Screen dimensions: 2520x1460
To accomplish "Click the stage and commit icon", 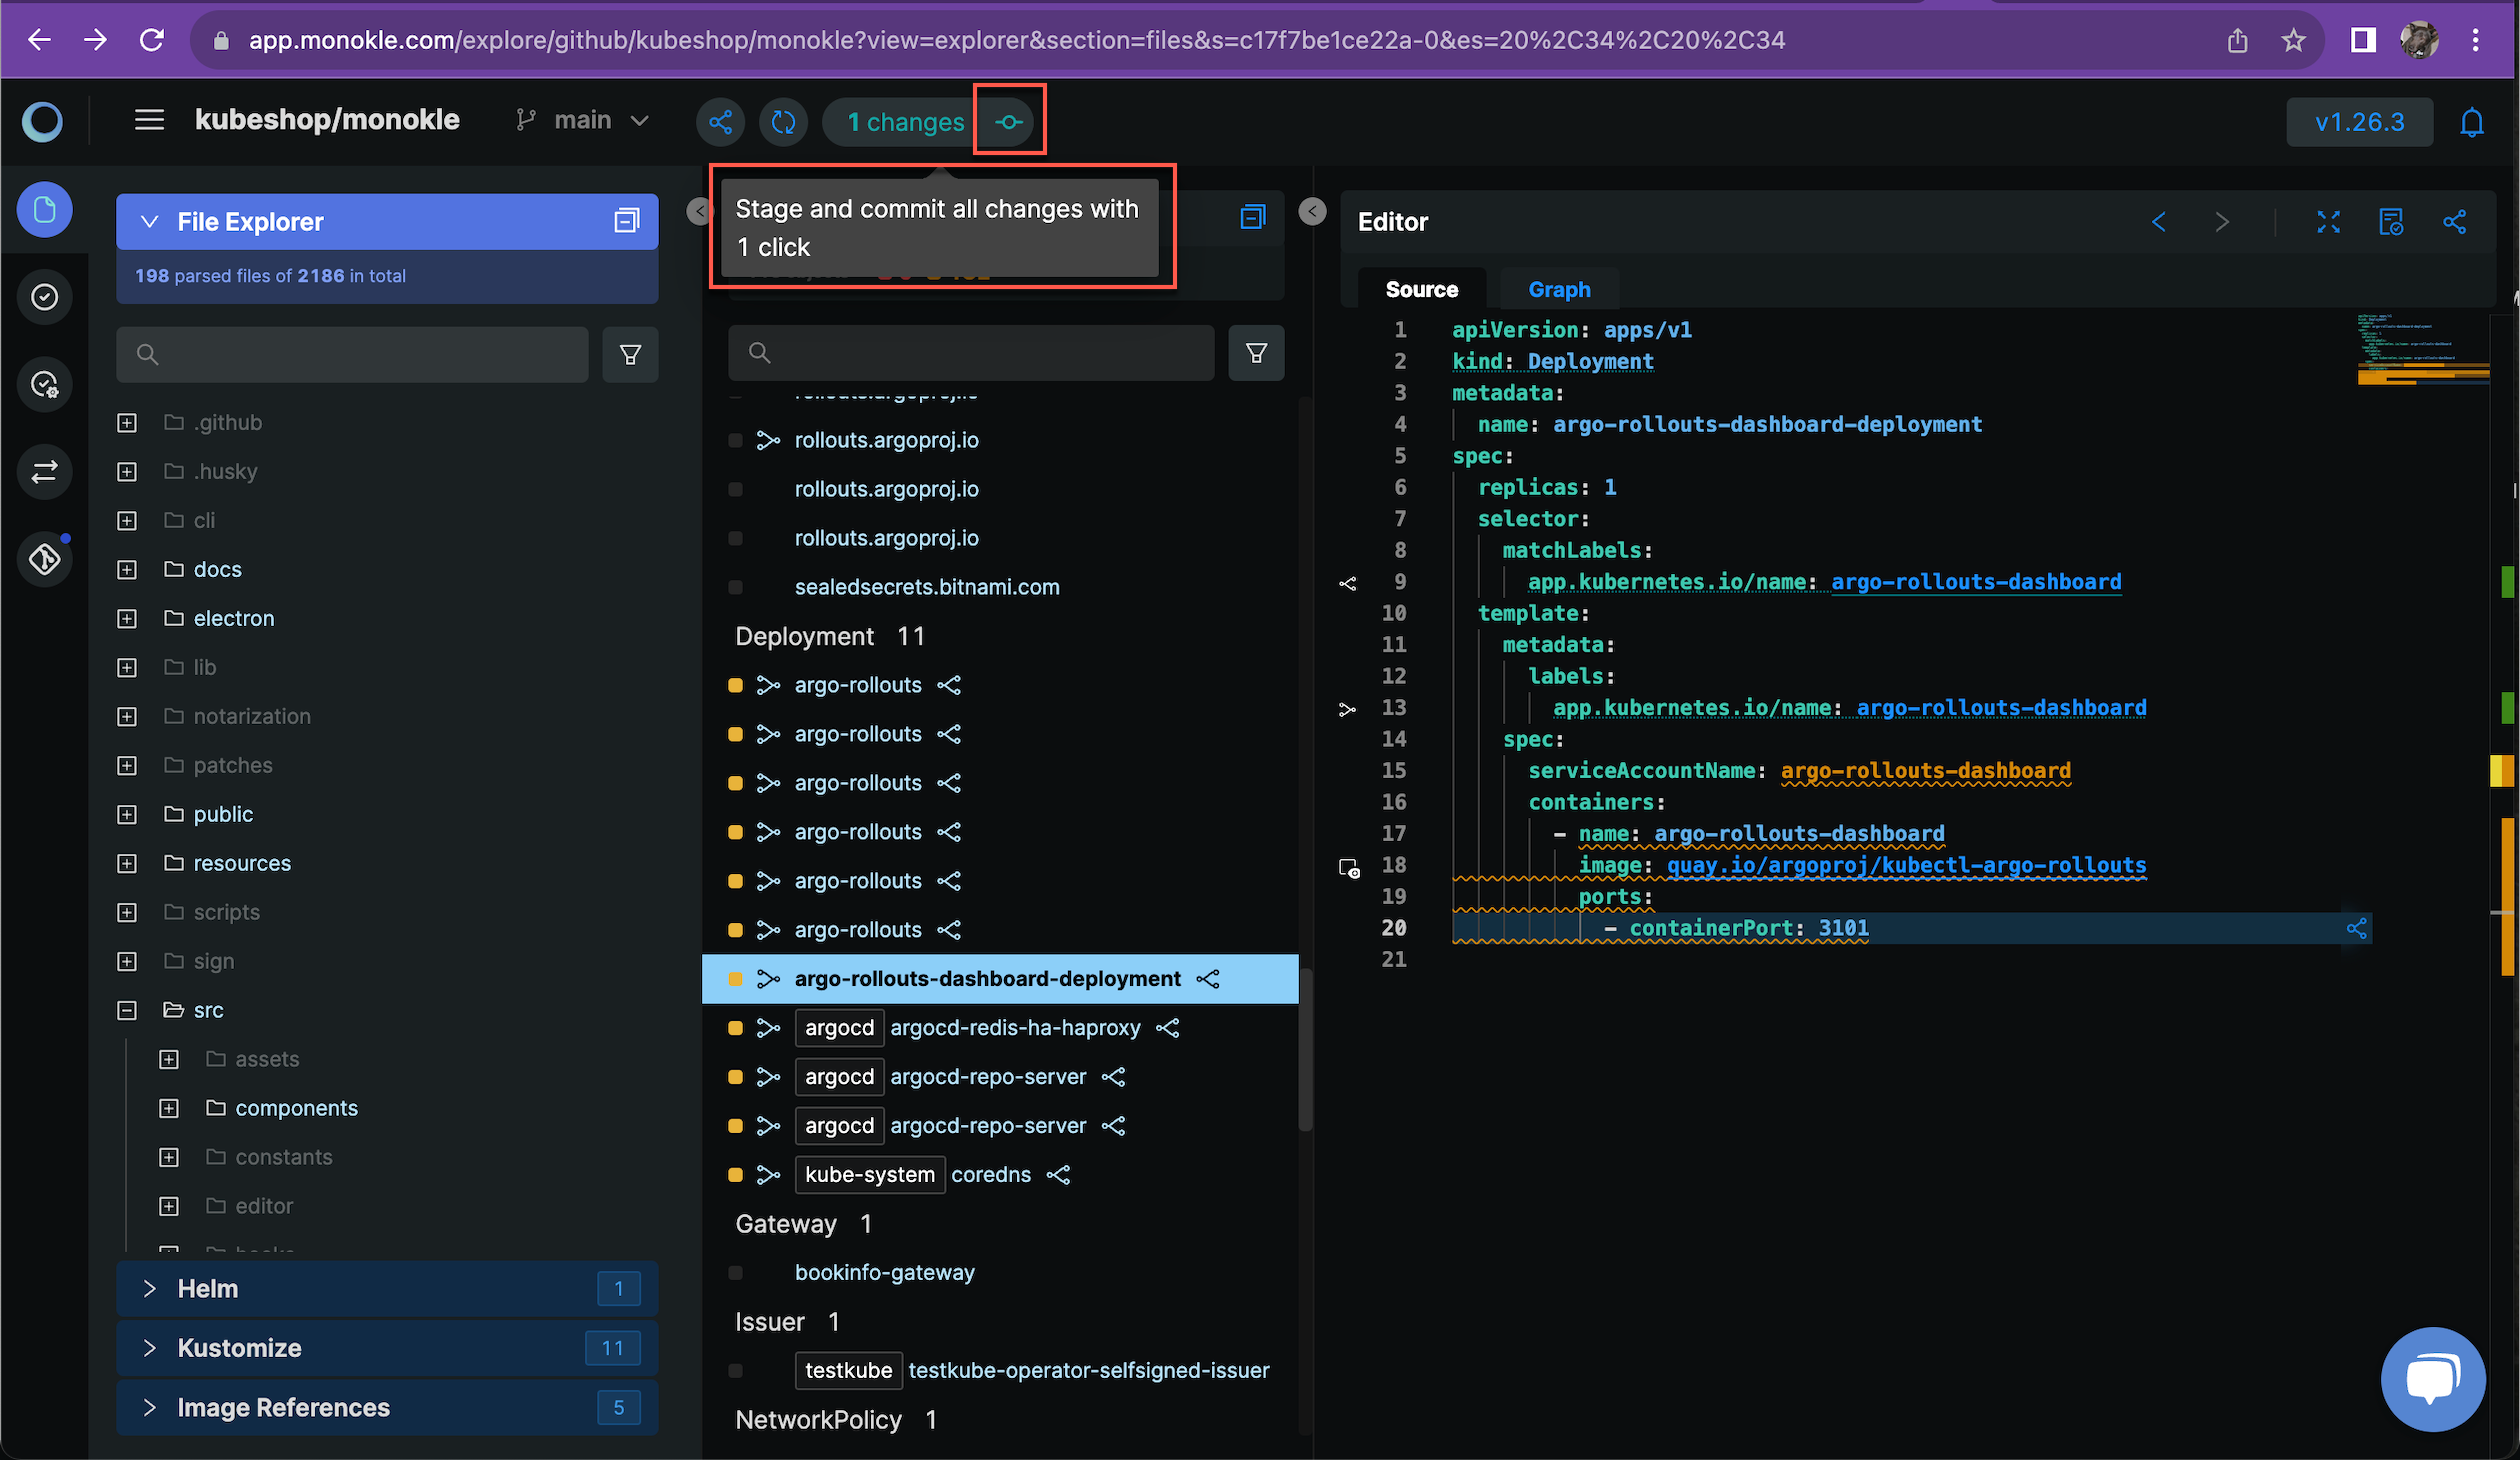I will 1009,122.
